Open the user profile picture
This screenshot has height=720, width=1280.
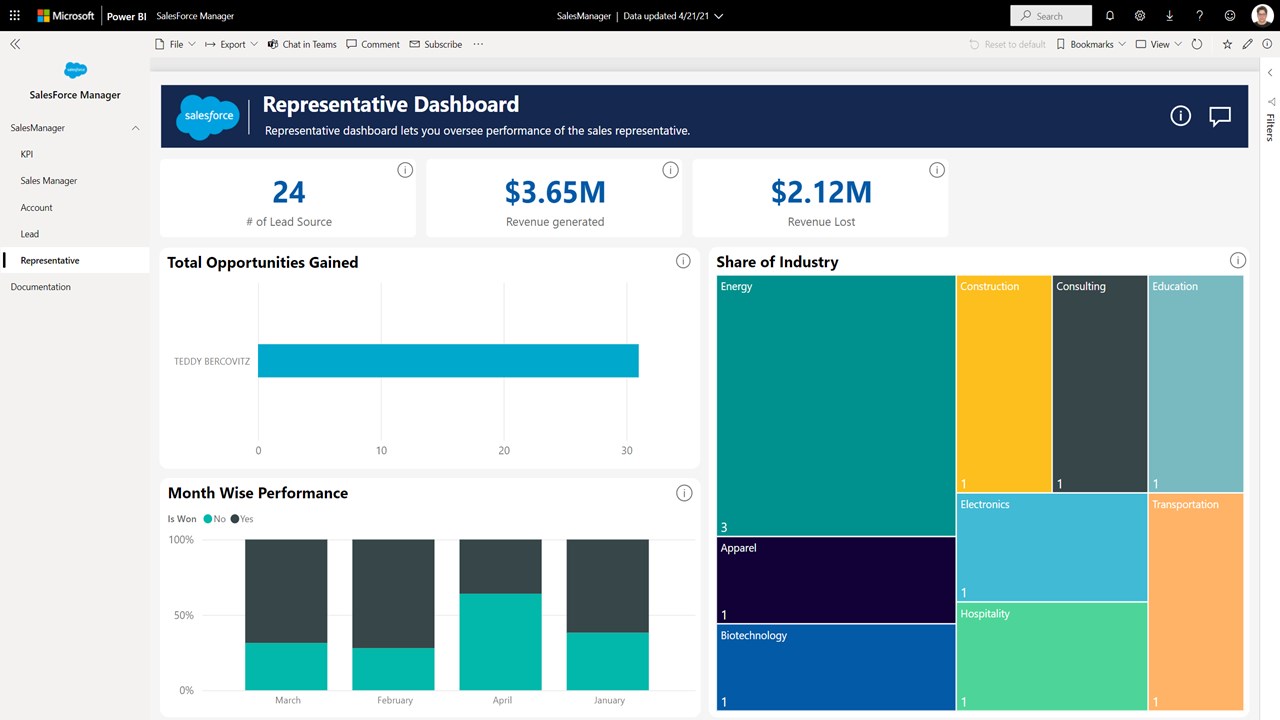pos(1261,16)
